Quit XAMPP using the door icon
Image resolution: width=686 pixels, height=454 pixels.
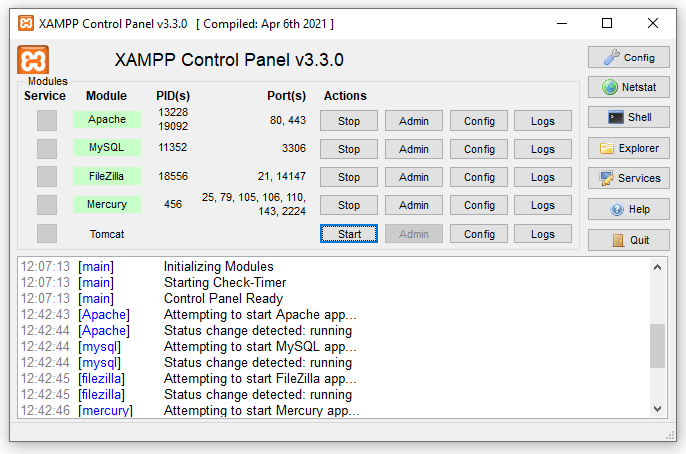(629, 240)
